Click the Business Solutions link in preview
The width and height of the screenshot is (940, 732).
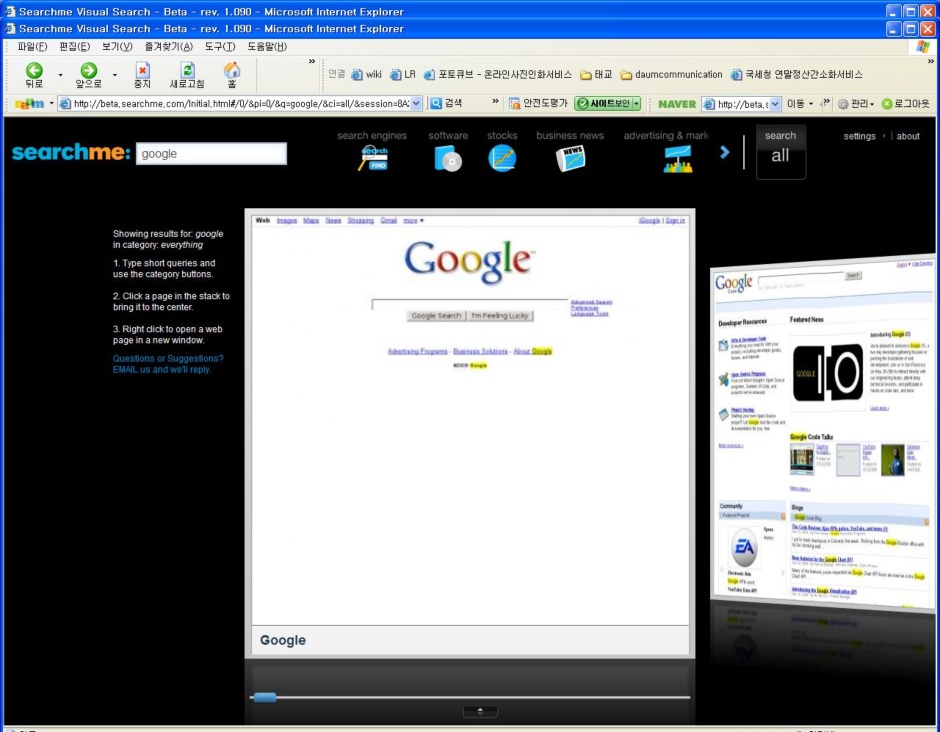[480, 351]
